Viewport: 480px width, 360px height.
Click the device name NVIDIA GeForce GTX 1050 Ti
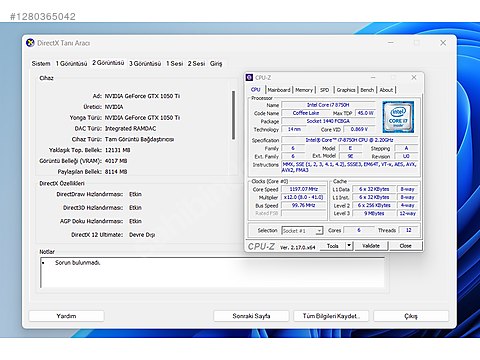tap(142, 96)
